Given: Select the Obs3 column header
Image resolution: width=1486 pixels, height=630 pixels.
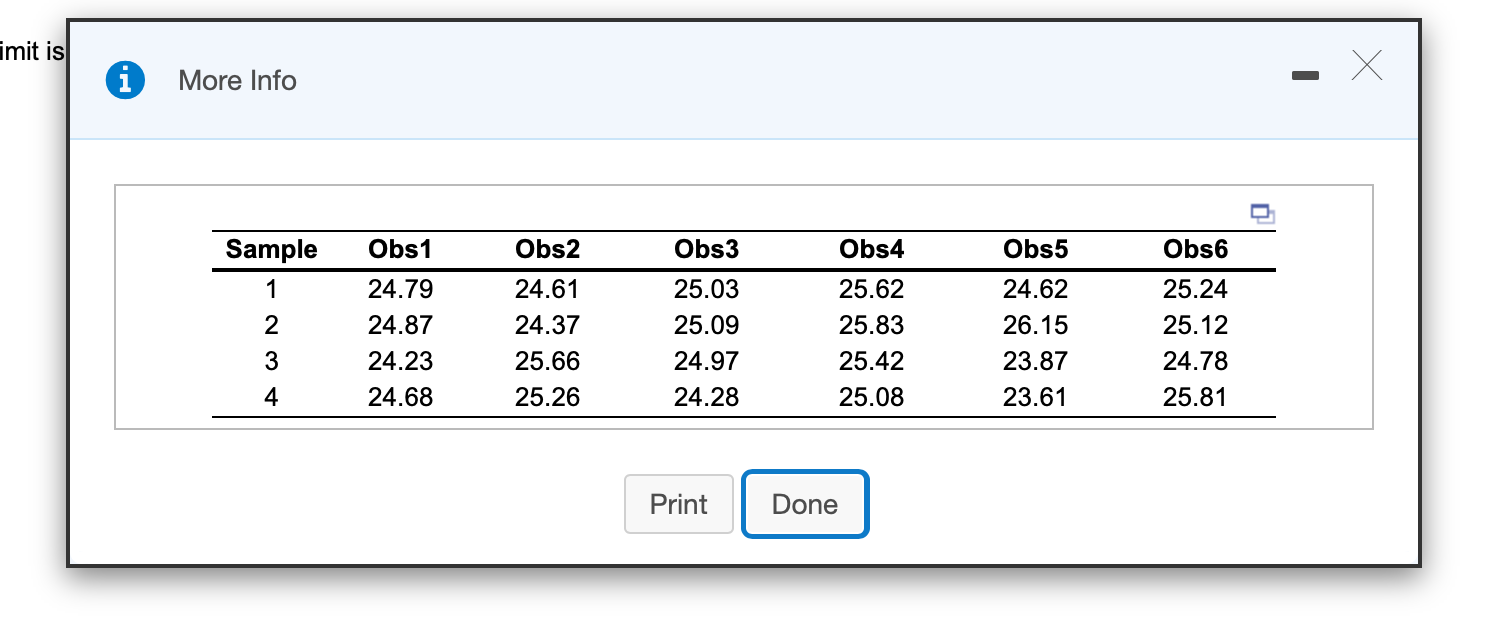Looking at the screenshot, I should click(x=706, y=250).
